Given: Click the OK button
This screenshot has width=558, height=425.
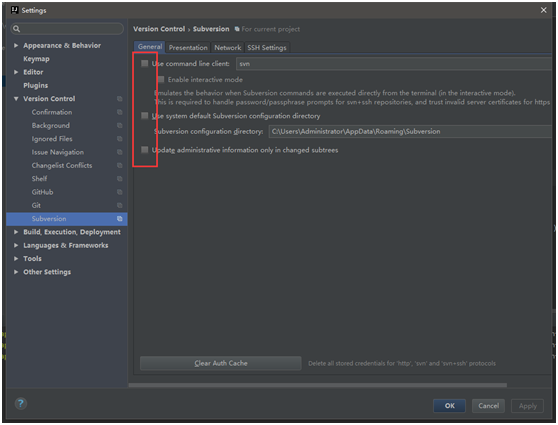Looking at the screenshot, I should 449,406.
